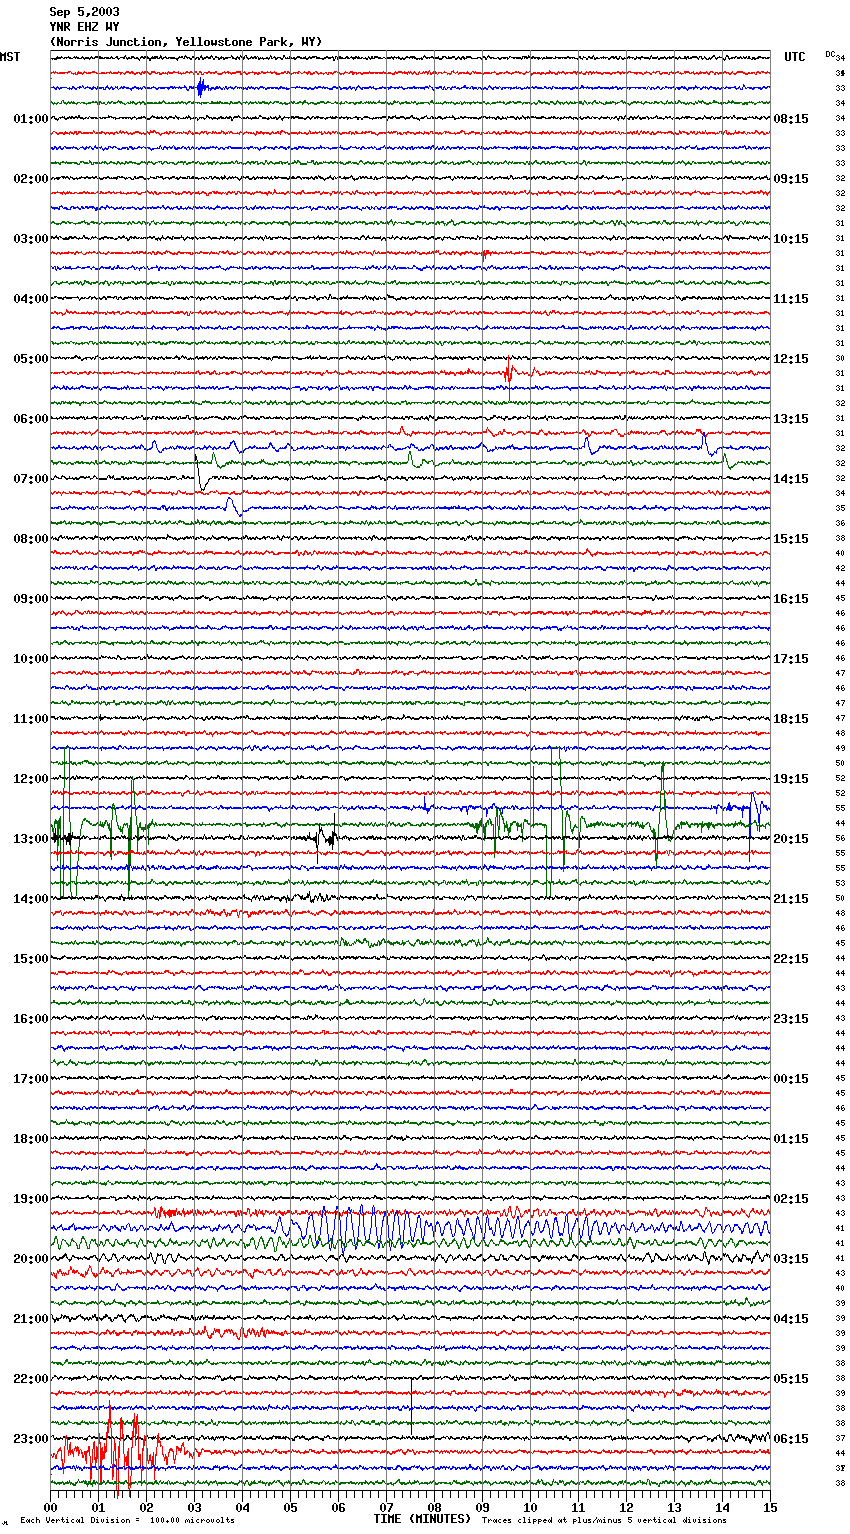Select the '14:00' MST time label
This screenshot has width=850, height=1534.
(x=31, y=899)
